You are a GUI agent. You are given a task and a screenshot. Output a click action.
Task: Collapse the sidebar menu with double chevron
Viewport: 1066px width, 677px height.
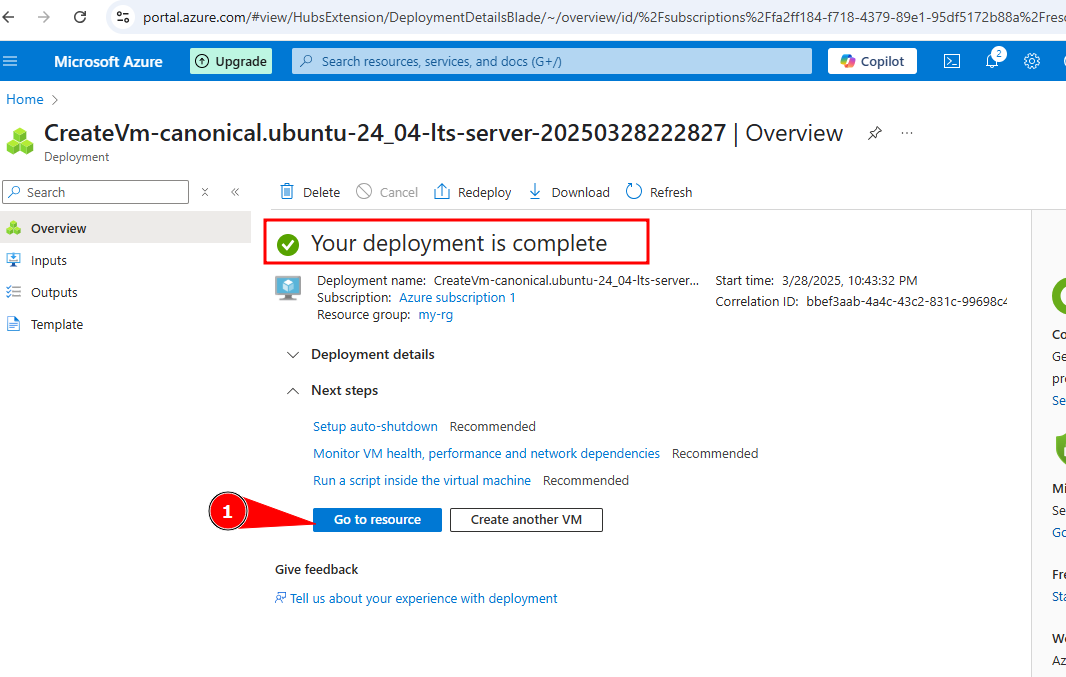coord(235,192)
